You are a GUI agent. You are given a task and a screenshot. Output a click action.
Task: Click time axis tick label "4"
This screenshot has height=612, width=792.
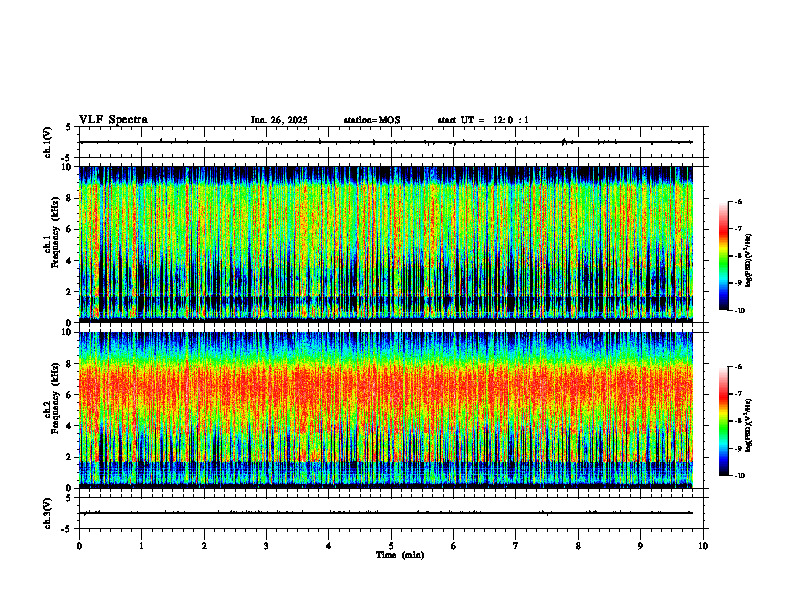click(329, 546)
